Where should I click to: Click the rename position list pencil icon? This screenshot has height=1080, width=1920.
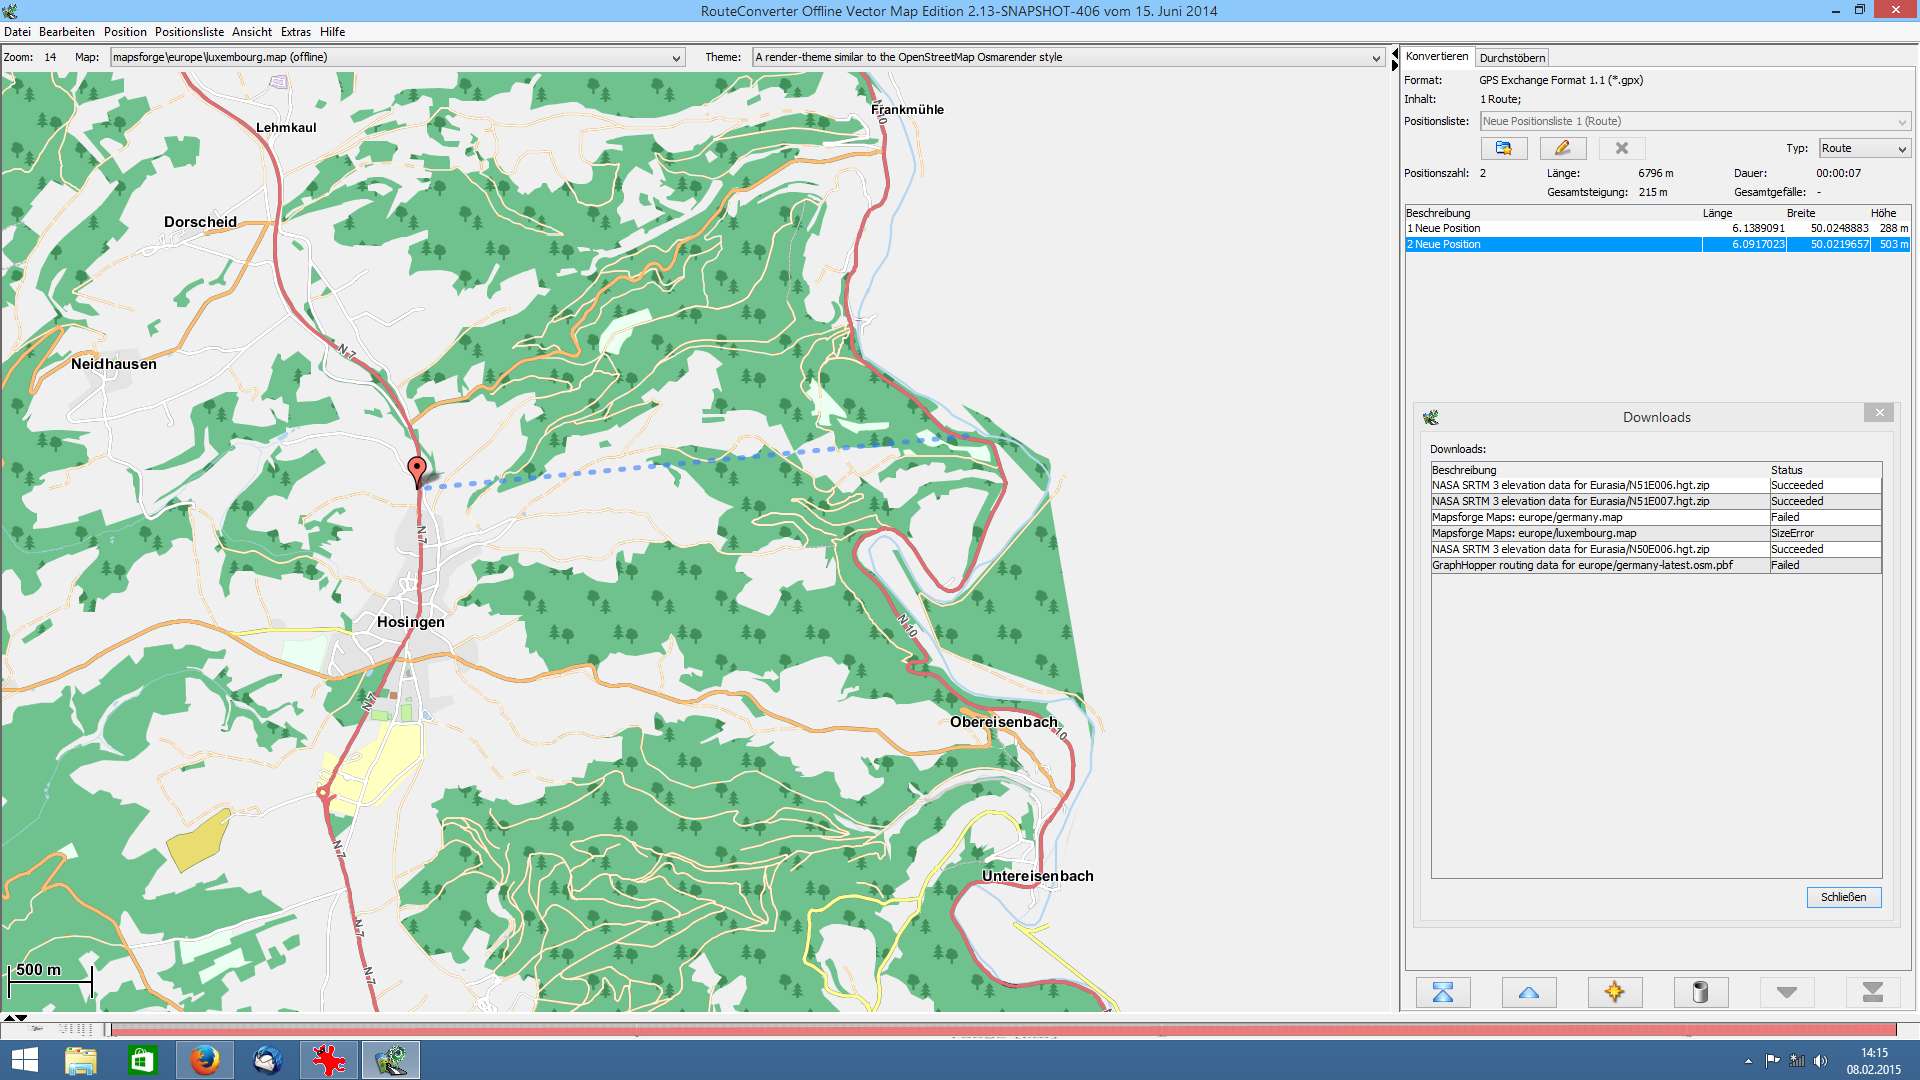[x=1562, y=148]
